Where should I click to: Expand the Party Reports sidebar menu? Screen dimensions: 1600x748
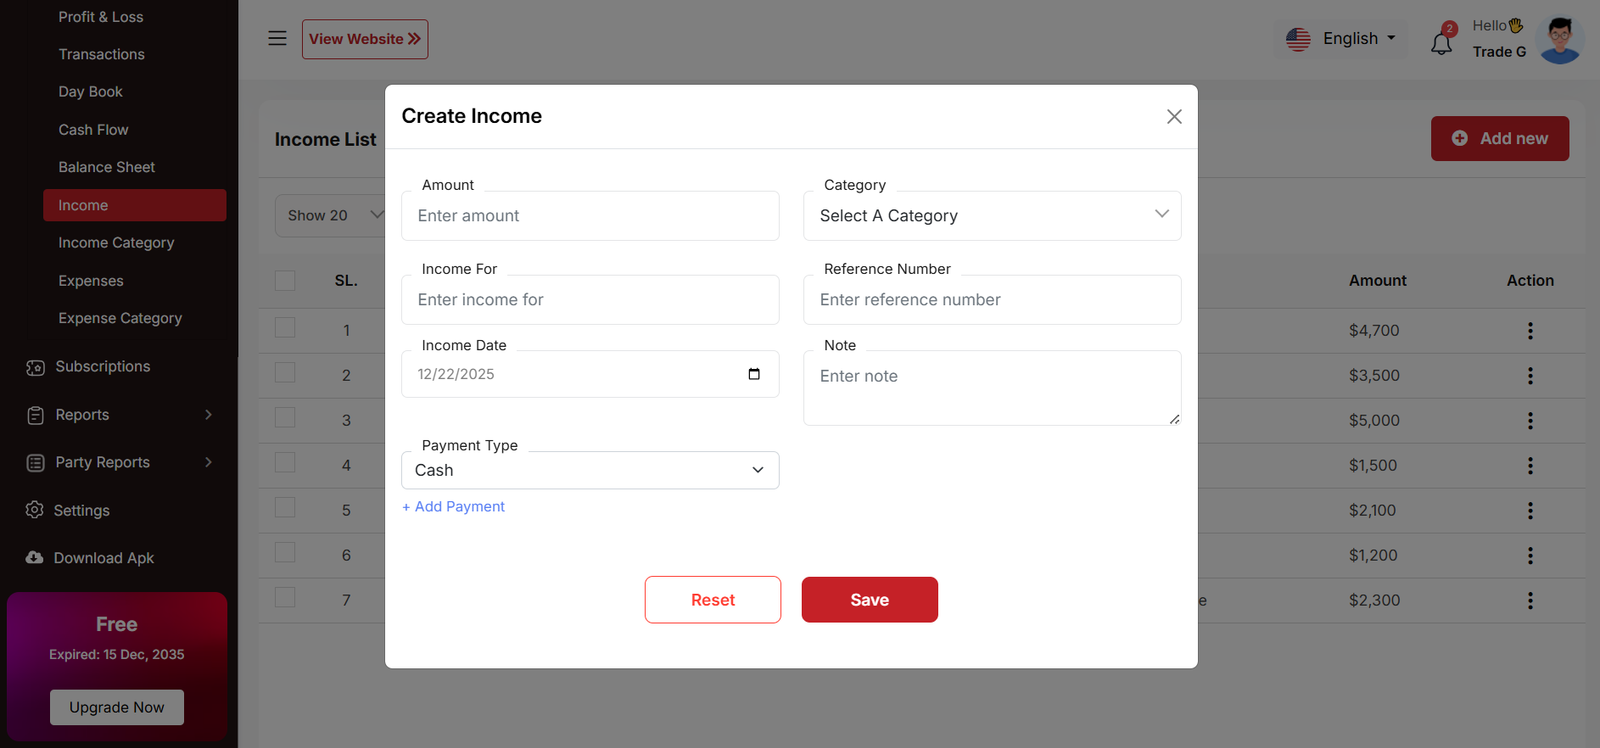pos(120,462)
